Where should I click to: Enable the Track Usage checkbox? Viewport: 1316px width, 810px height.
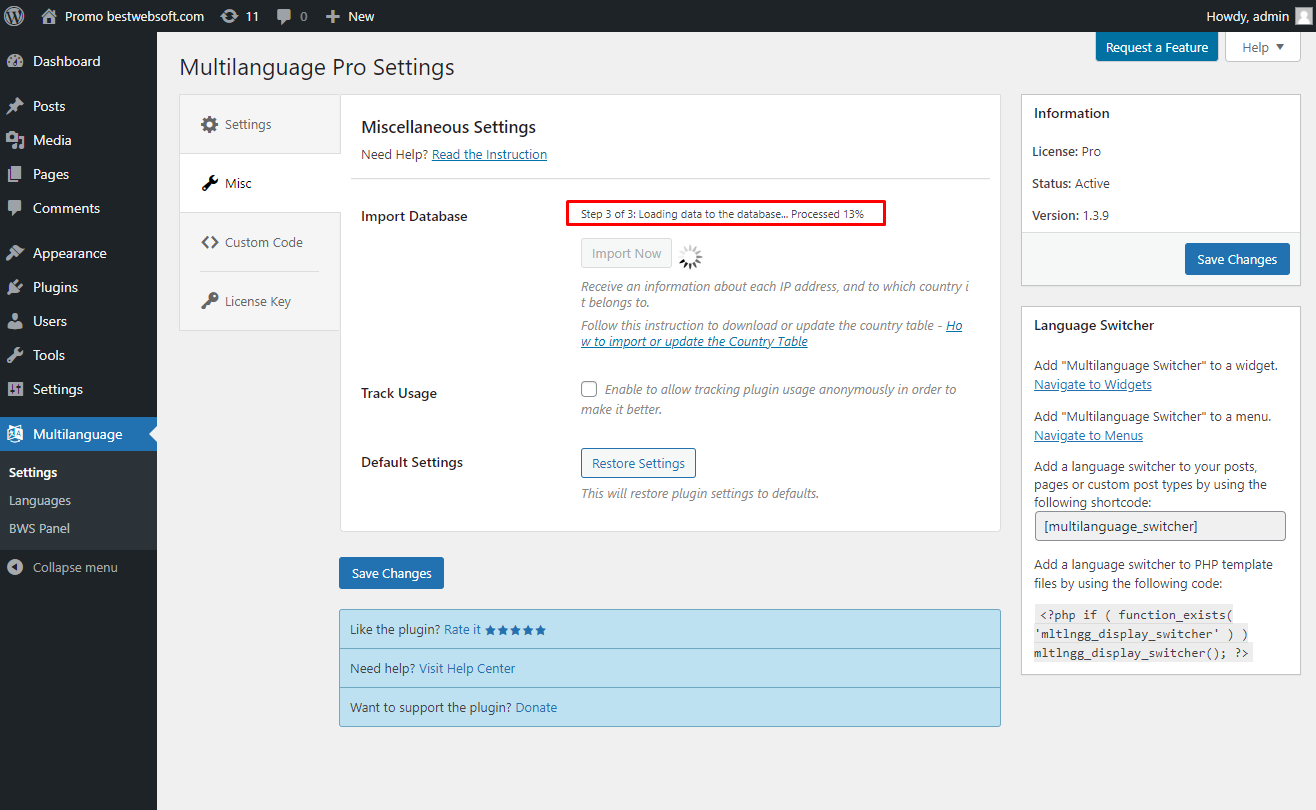tap(590, 389)
